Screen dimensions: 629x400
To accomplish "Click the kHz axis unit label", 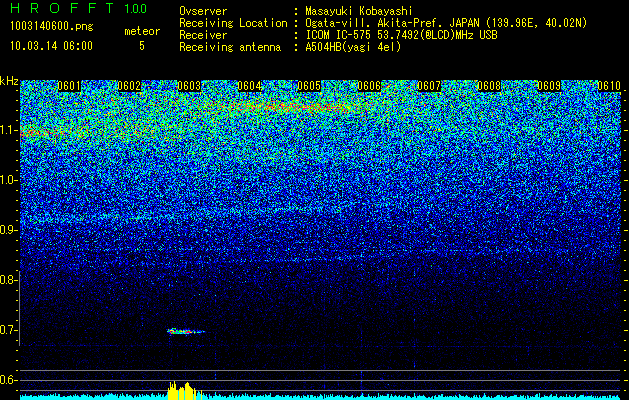I will [x=9, y=81].
